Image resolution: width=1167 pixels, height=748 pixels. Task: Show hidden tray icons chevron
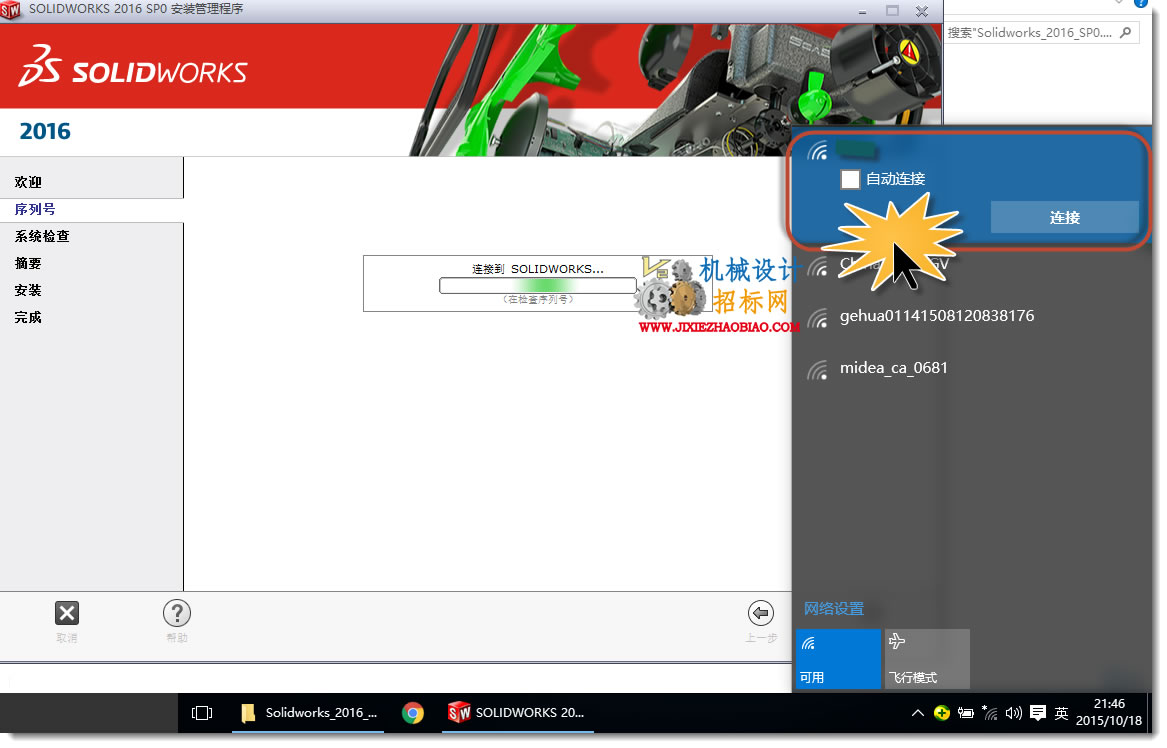tap(918, 713)
